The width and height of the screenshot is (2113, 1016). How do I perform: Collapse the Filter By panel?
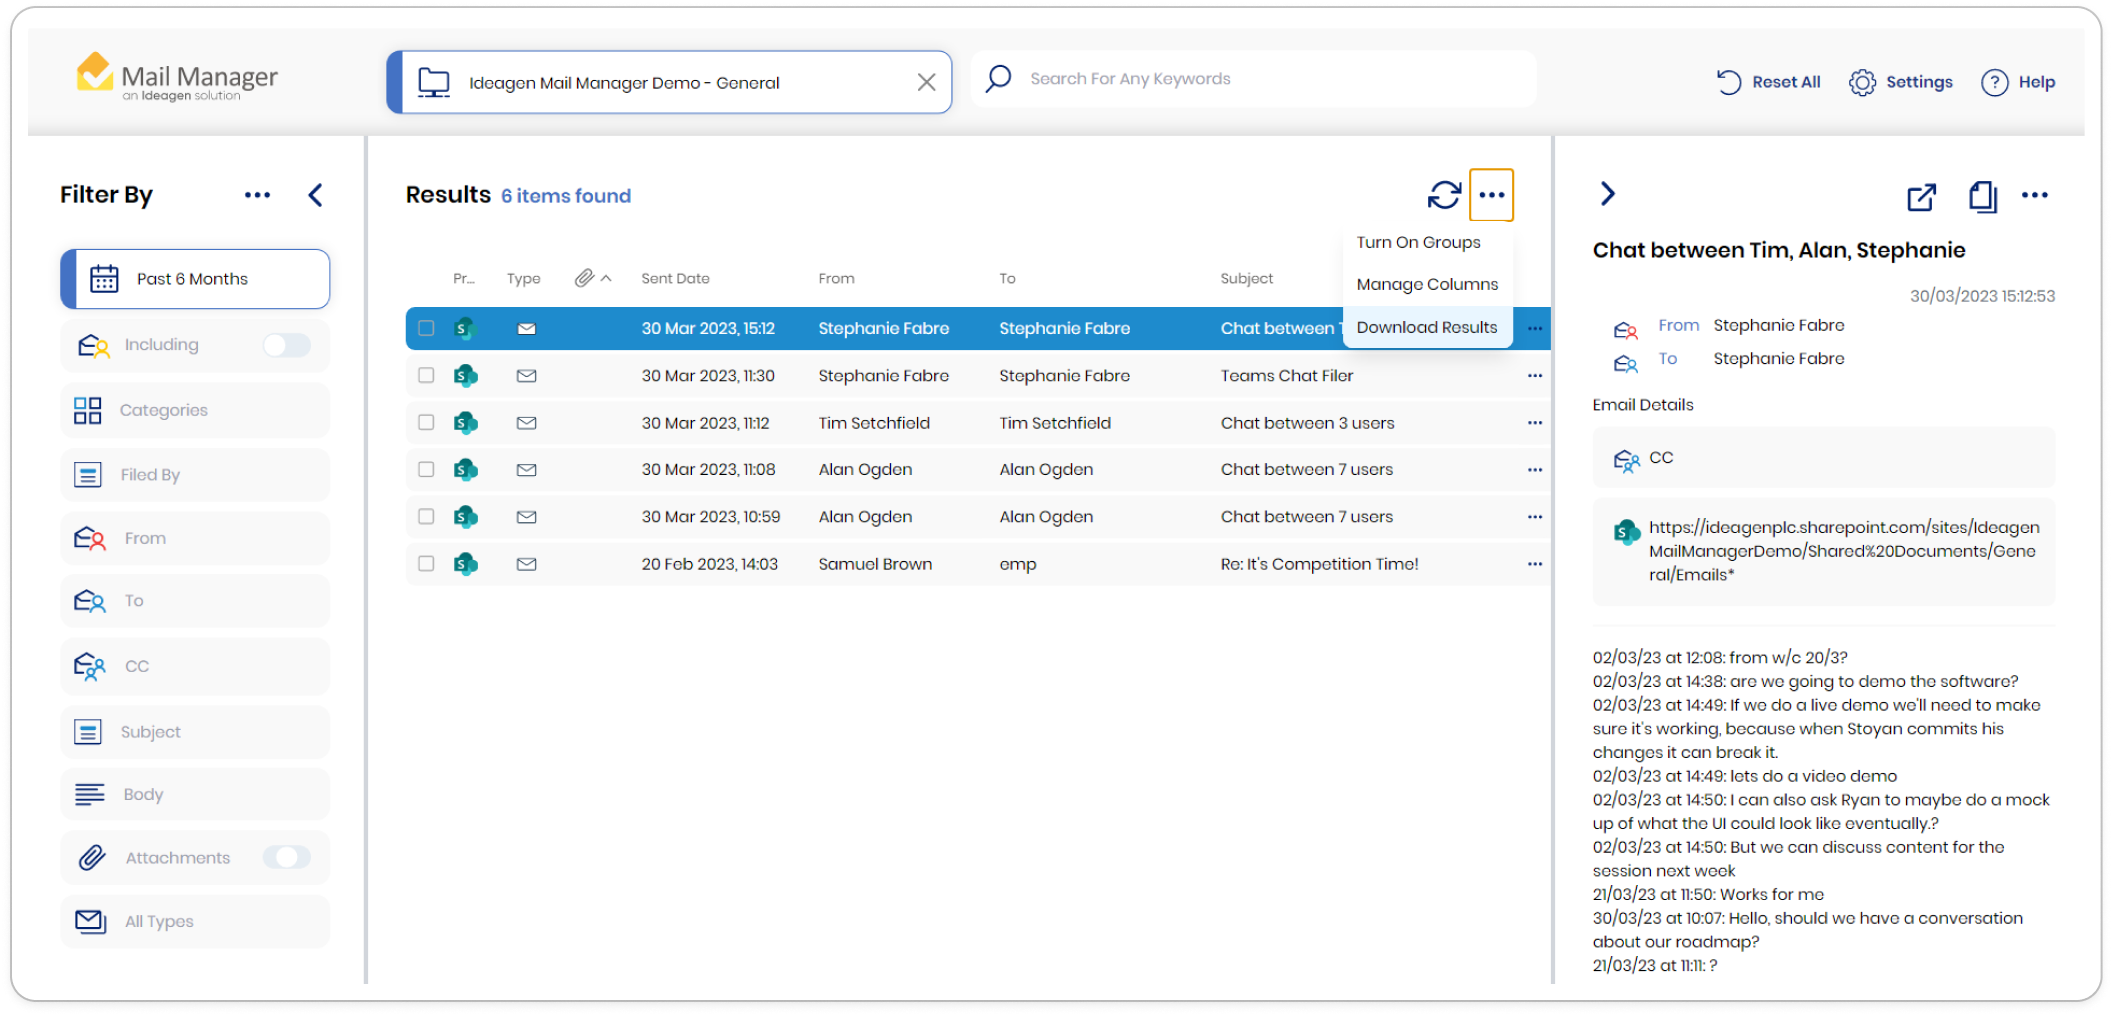point(316,195)
